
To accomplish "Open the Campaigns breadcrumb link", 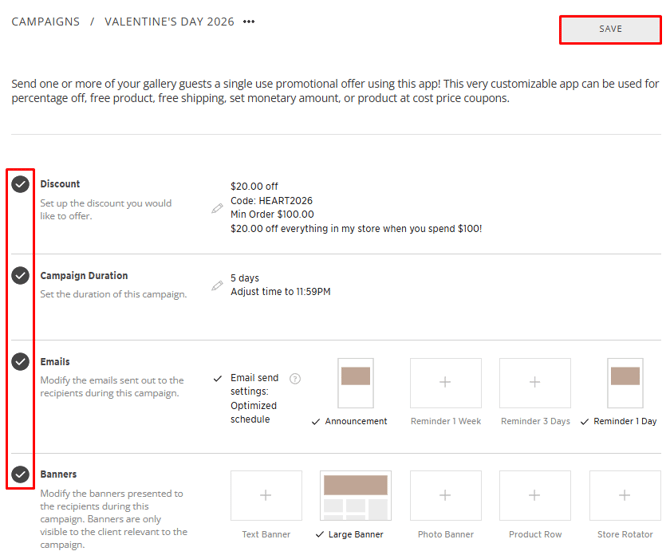I will click(x=46, y=22).
